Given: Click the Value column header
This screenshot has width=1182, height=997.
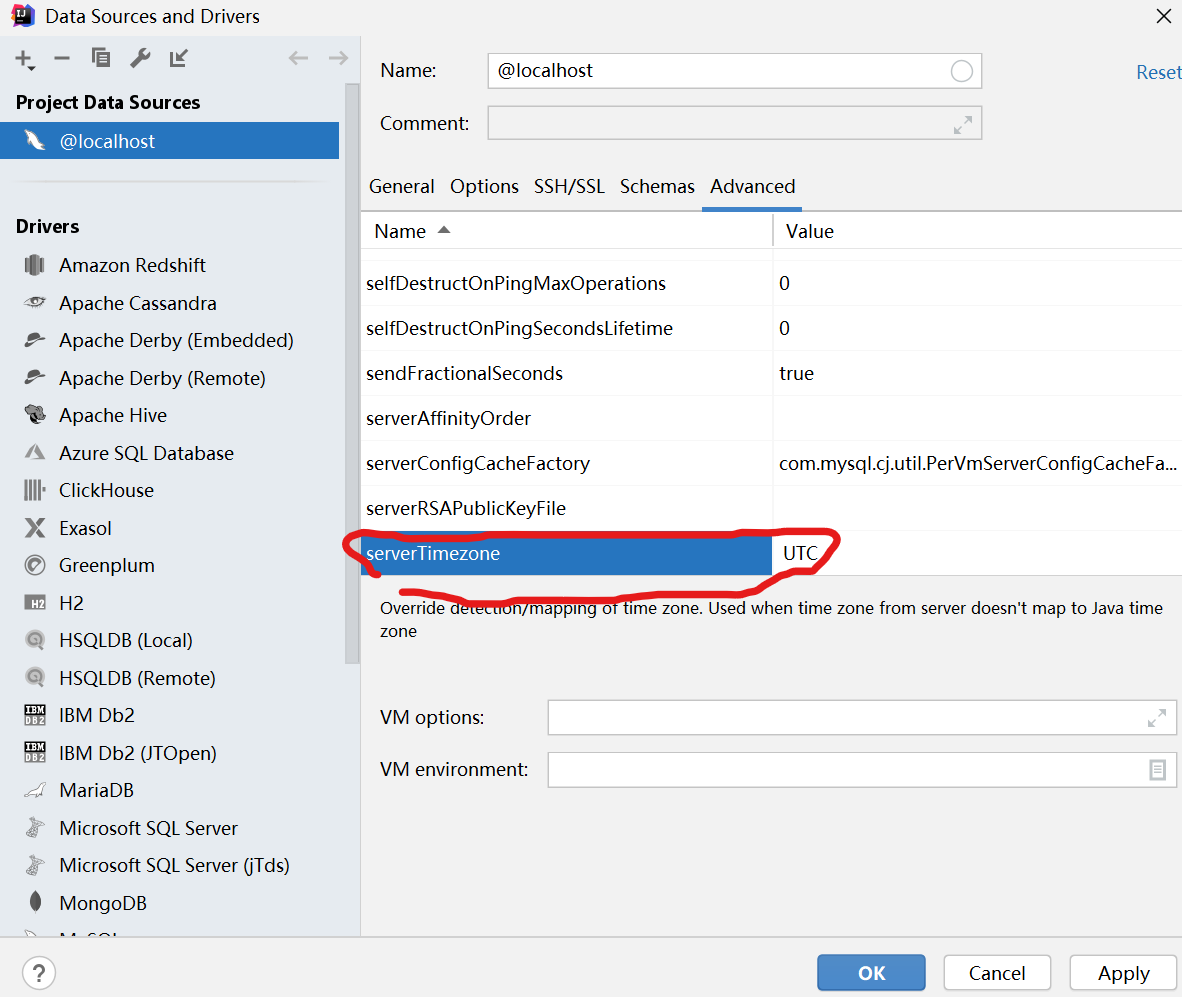Looking at the screenshot, I should 978,231.
